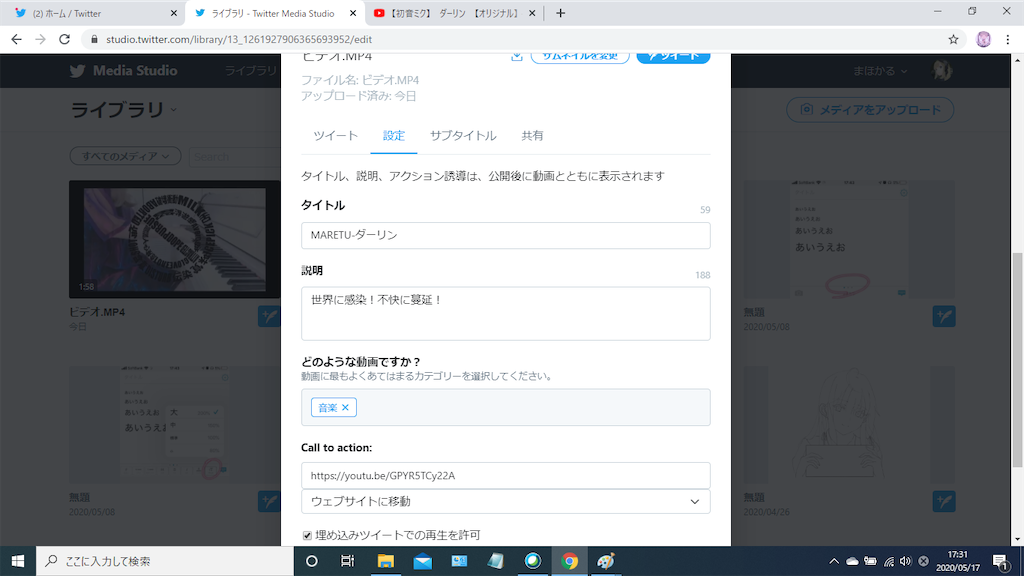Open Chrome from the Windows taskbar
The height and width of the screenshot is (576, 1024).
point(570,562)
